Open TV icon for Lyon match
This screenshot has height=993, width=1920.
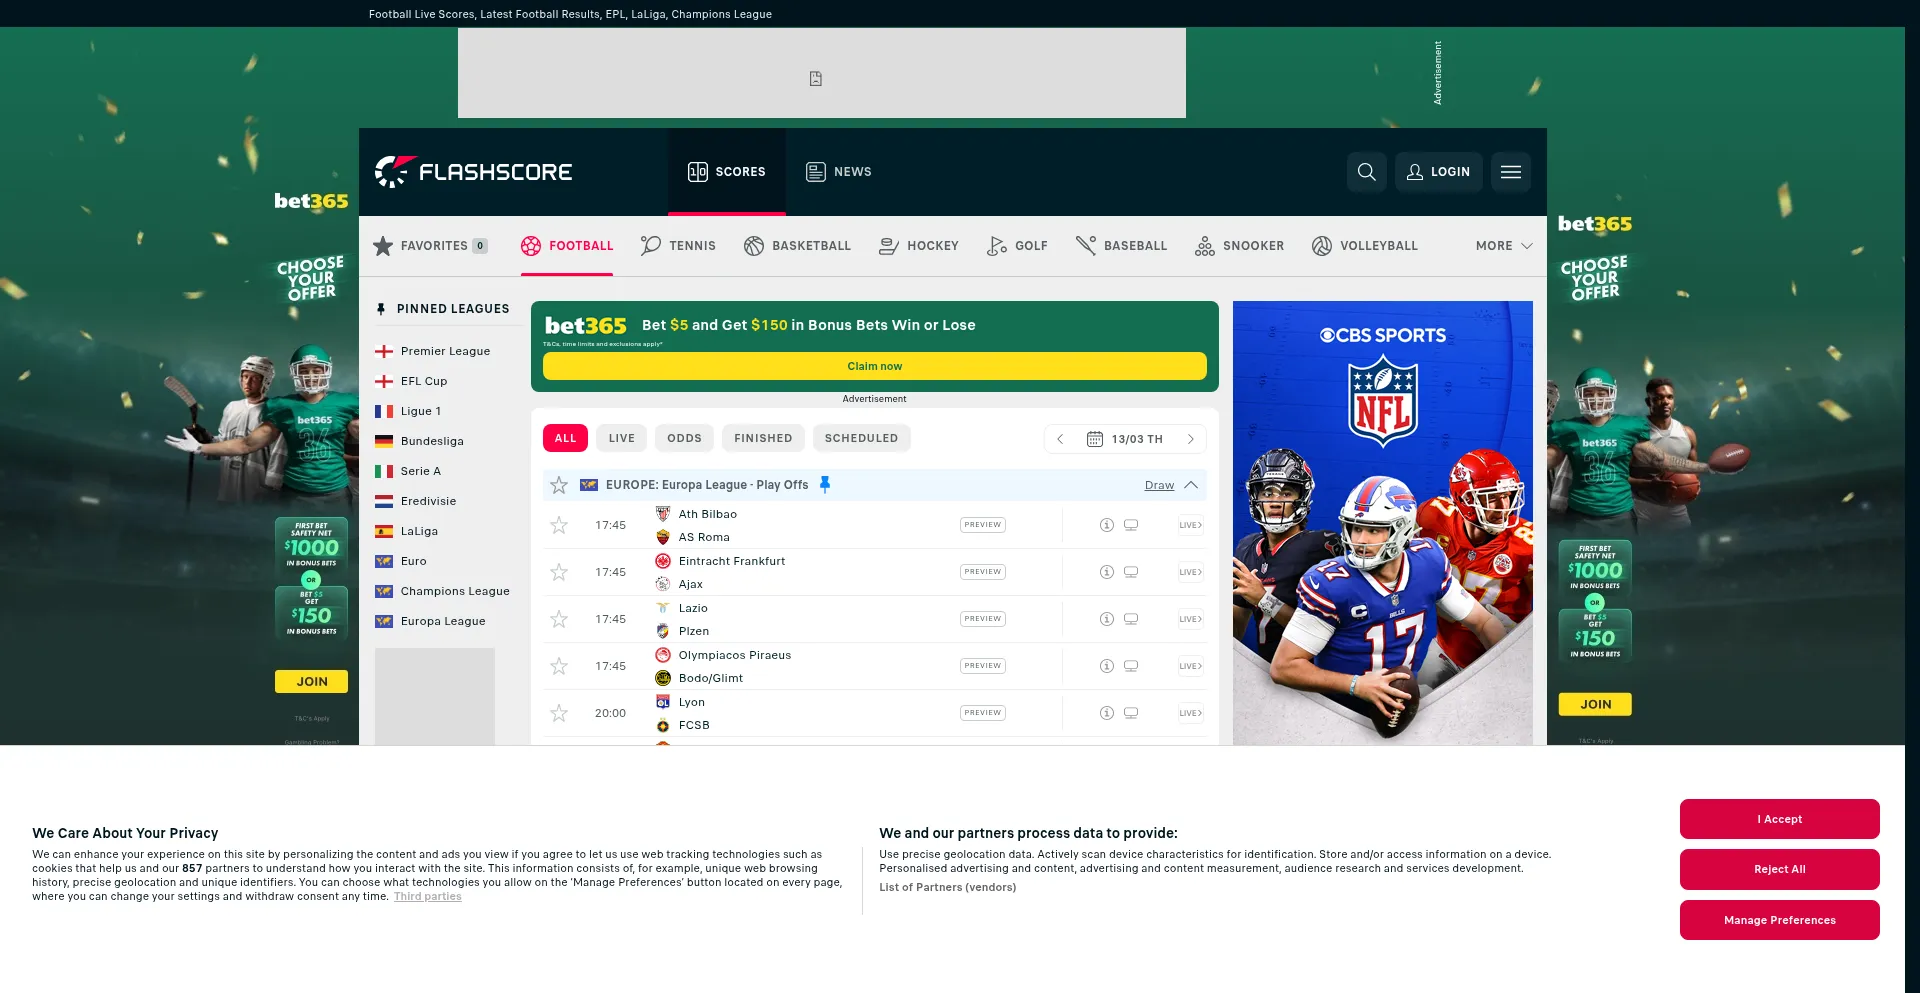[1131, 713]
